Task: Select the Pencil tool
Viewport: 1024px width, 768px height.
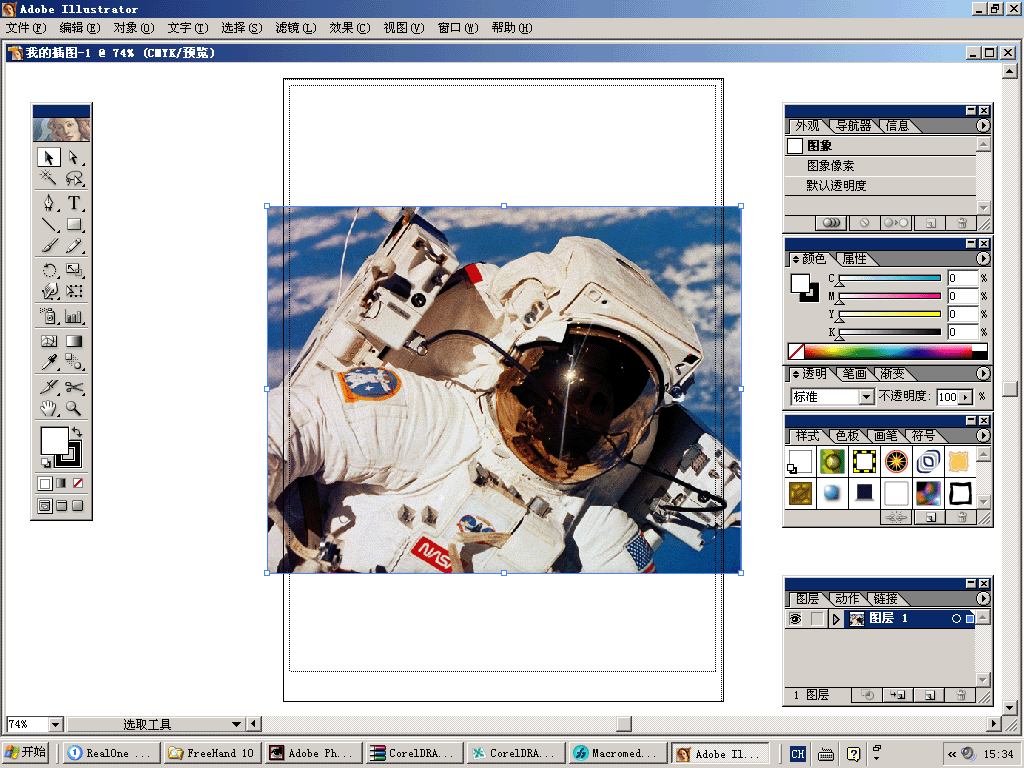Action: pos(73,246)
